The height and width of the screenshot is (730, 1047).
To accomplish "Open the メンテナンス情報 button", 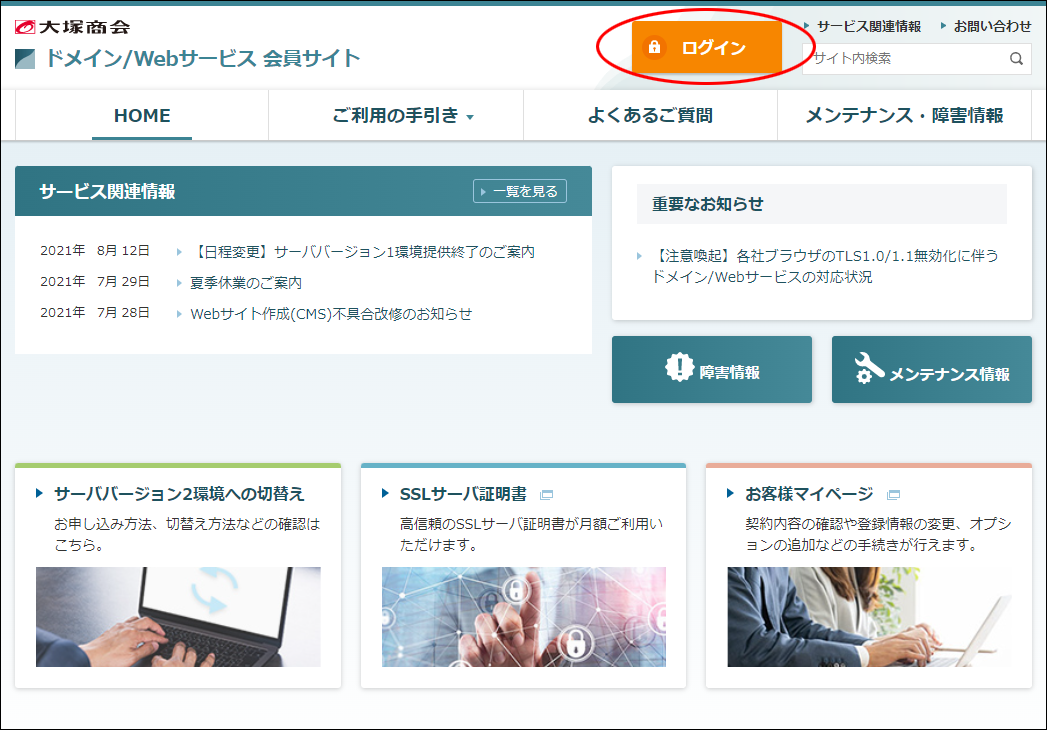I will [x=931, y=369].
